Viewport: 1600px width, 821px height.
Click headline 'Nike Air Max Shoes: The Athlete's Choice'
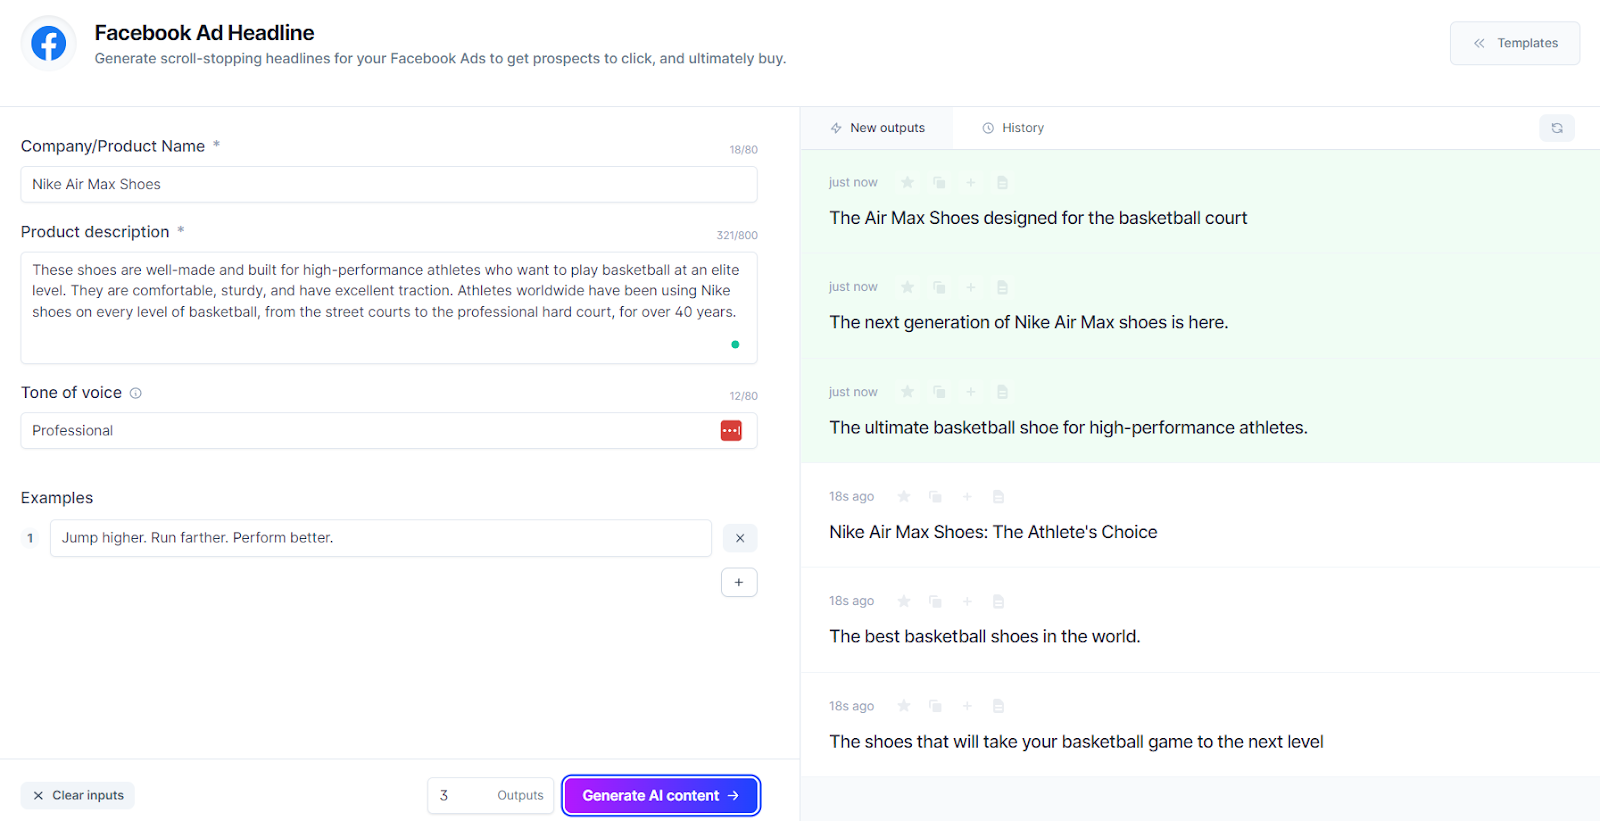click(x=993, y=532)
